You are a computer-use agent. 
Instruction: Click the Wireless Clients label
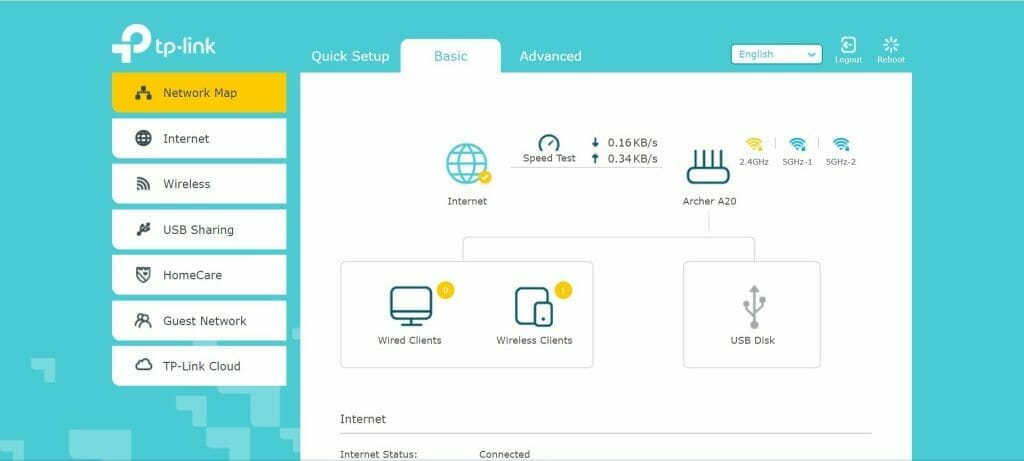(x=534, y=340)
